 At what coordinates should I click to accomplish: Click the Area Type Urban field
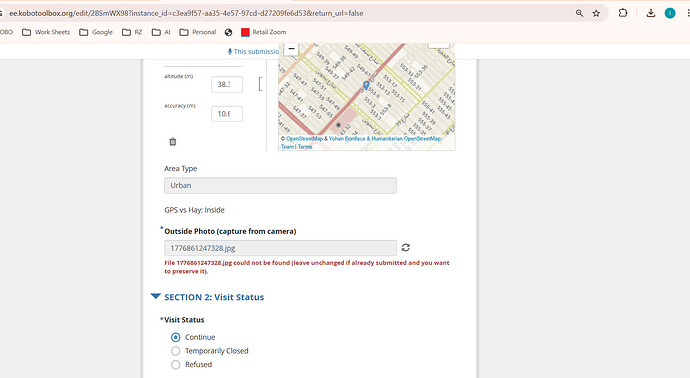click(x=280, y=186)
